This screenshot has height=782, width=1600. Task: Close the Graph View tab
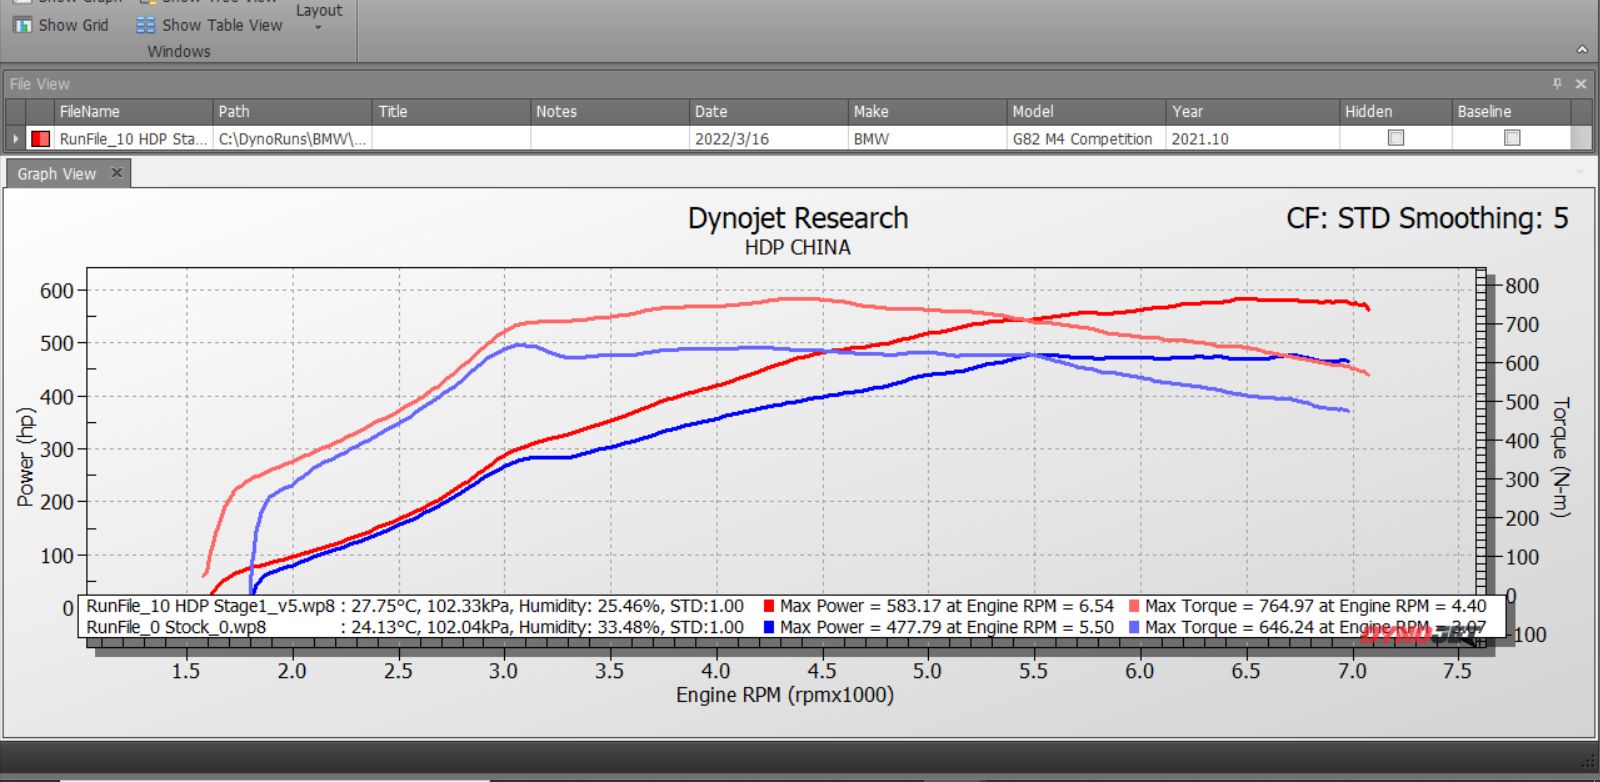tap(117, 173)
